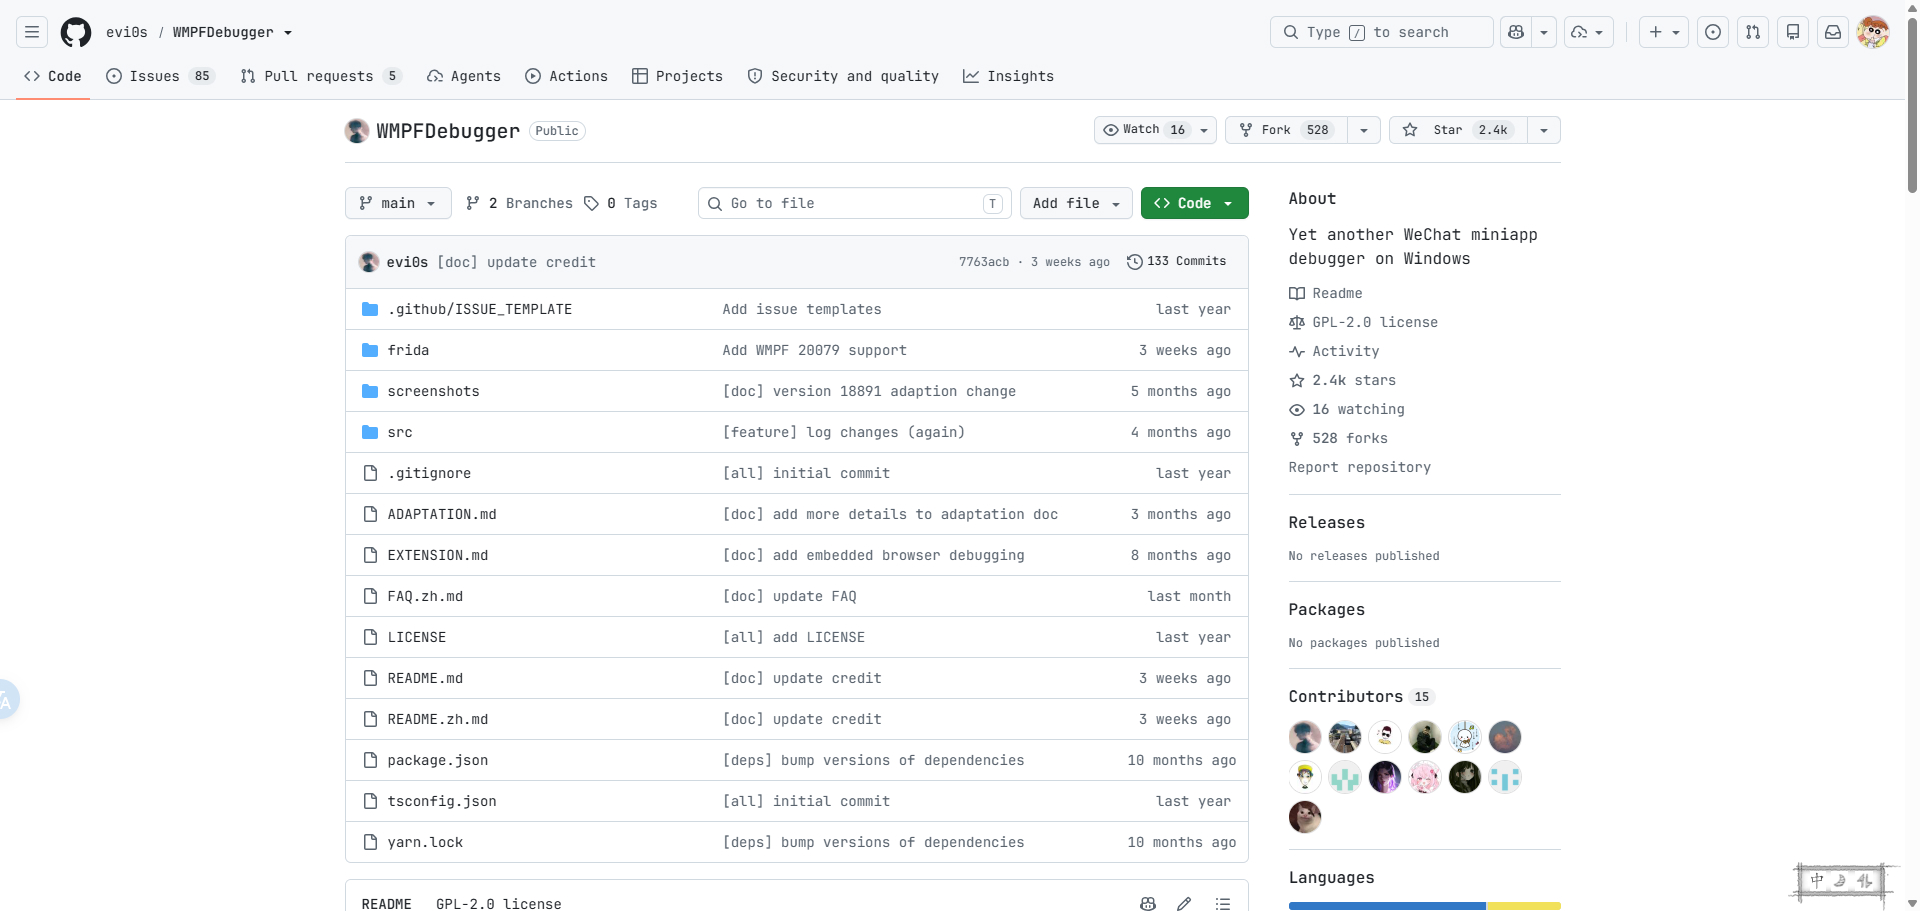This screenshot has width=1920, height=911.
Task: Open the pink-haired contributor avatar
Action: tap(1425, 777)
